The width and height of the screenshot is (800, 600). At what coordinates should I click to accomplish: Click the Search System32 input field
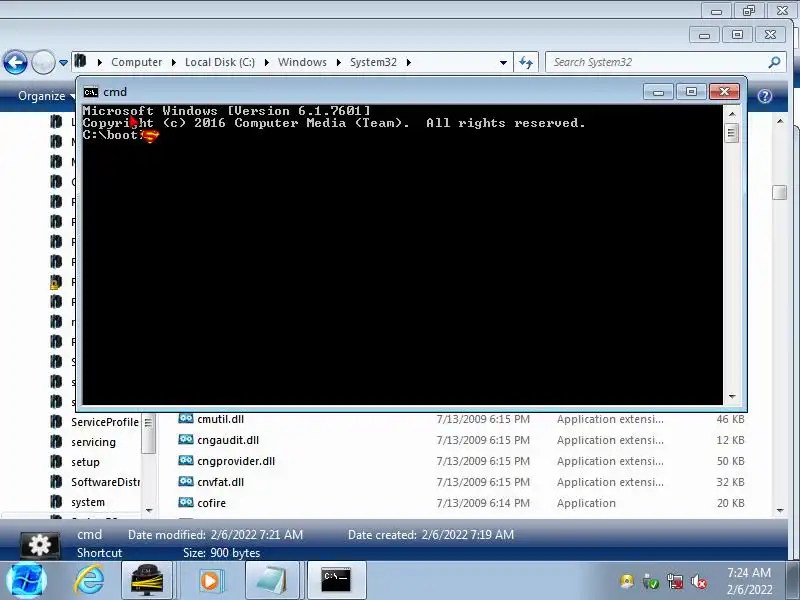pyautogui.click(x=656, y=62)
